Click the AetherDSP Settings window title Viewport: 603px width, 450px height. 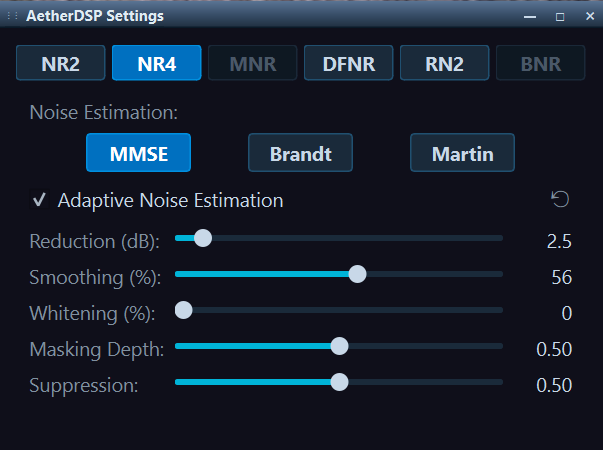click(95, 16)
